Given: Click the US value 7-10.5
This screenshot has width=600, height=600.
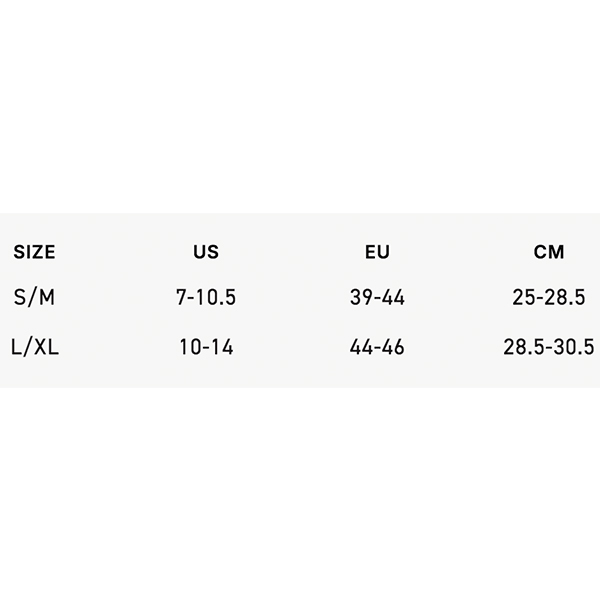Looking at the screenshot, I should [x=206, y=297].
